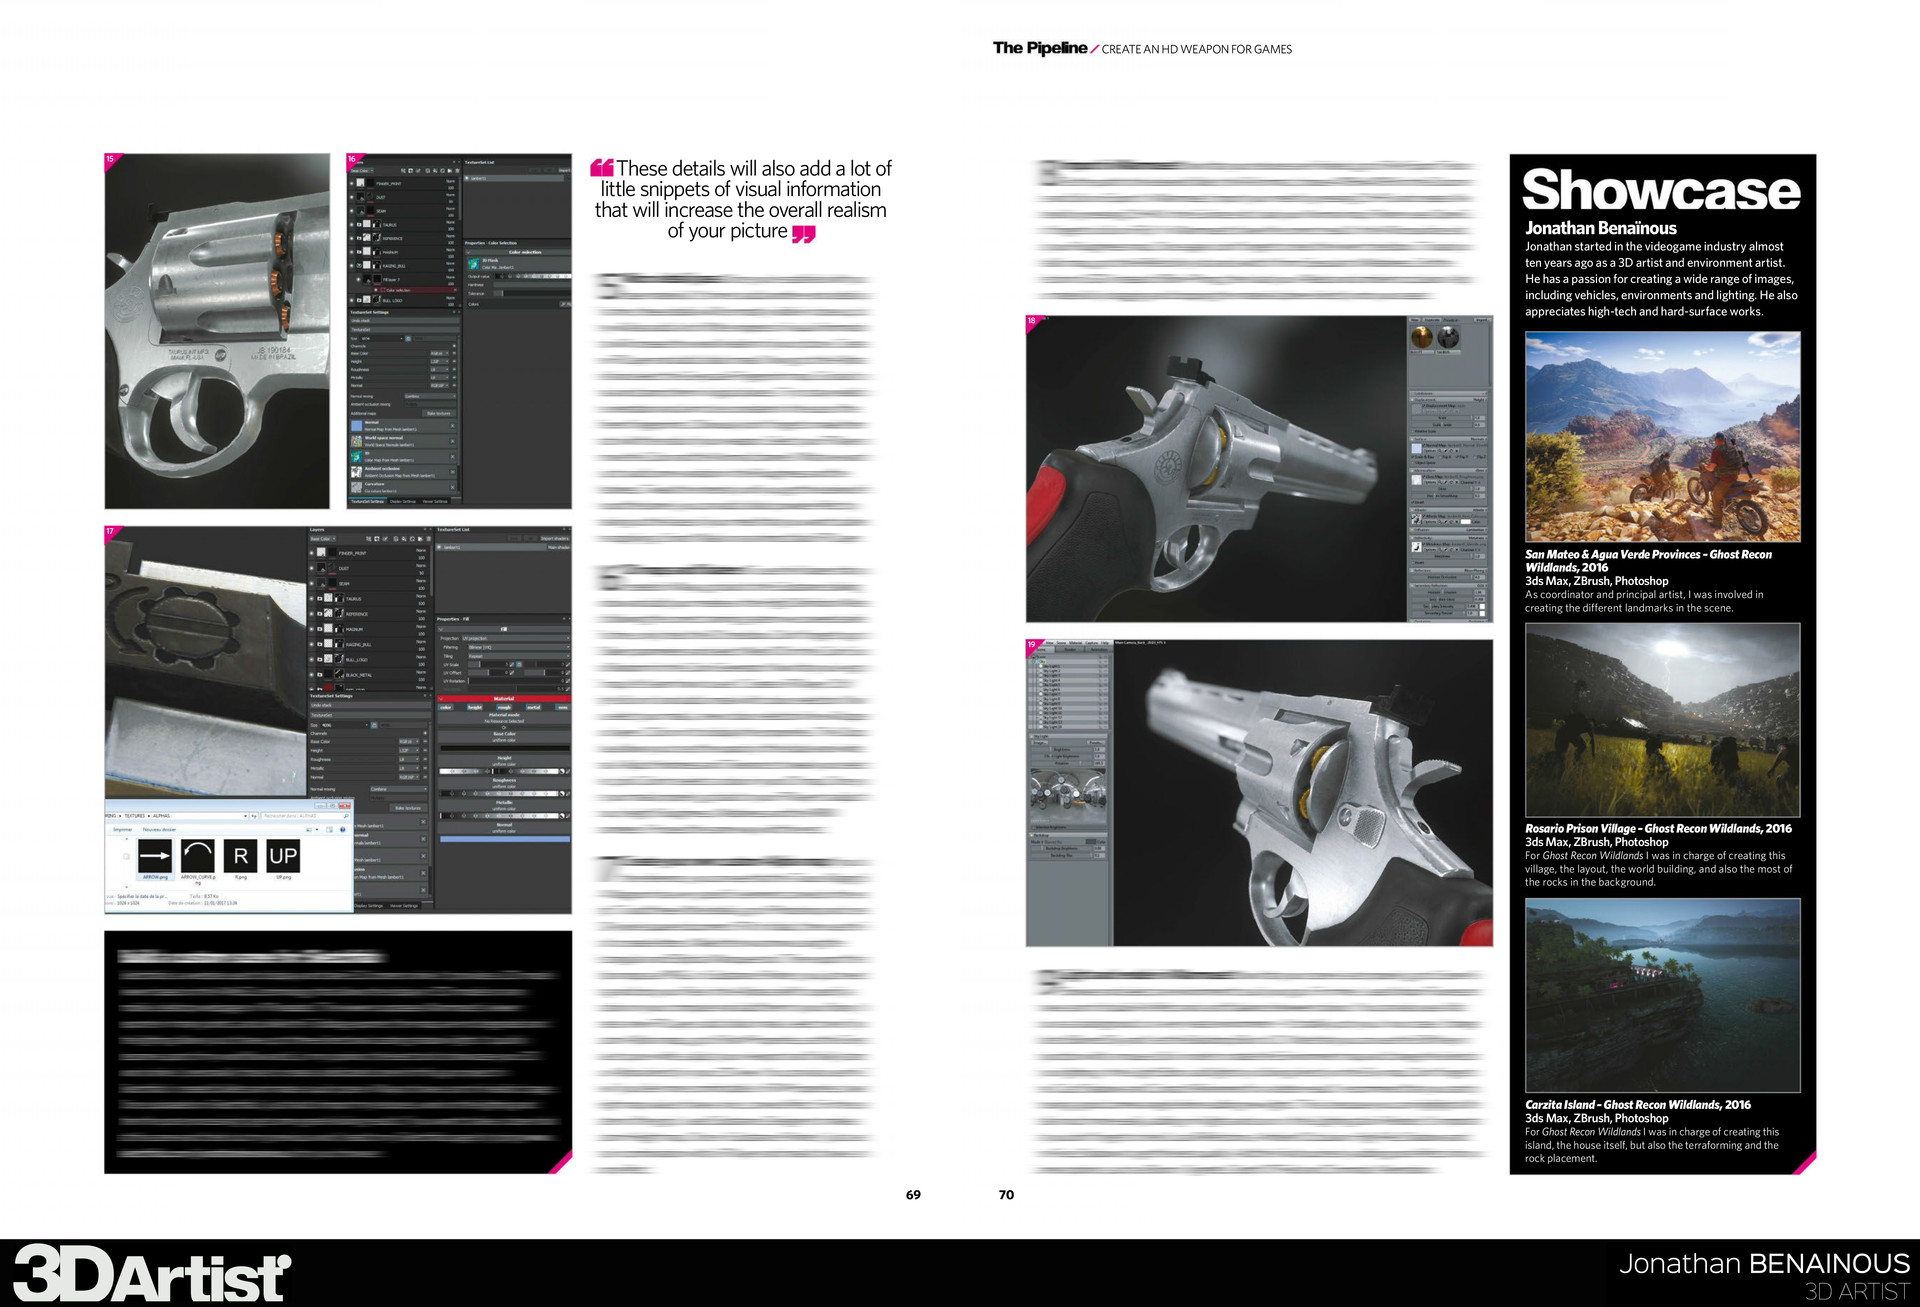Remove the ID map in figure 16

pos(452,457)
